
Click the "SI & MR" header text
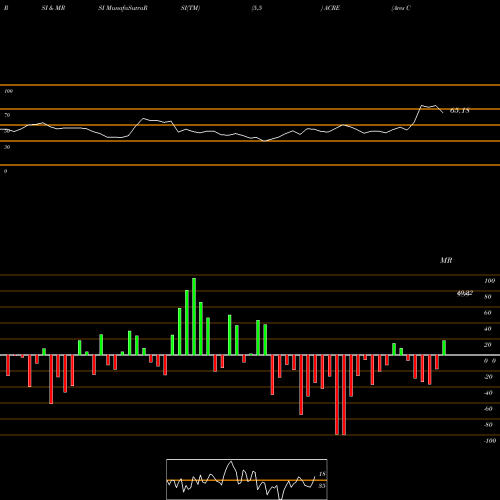53,8
